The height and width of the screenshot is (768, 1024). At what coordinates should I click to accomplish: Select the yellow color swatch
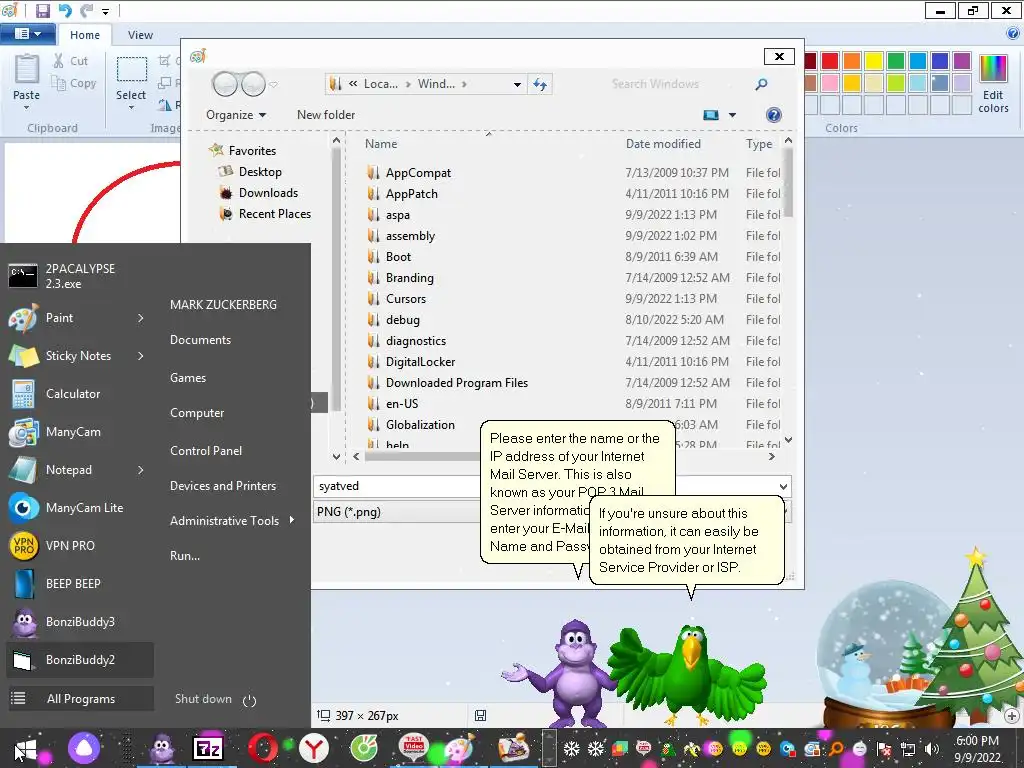click(x=874, y=61)
